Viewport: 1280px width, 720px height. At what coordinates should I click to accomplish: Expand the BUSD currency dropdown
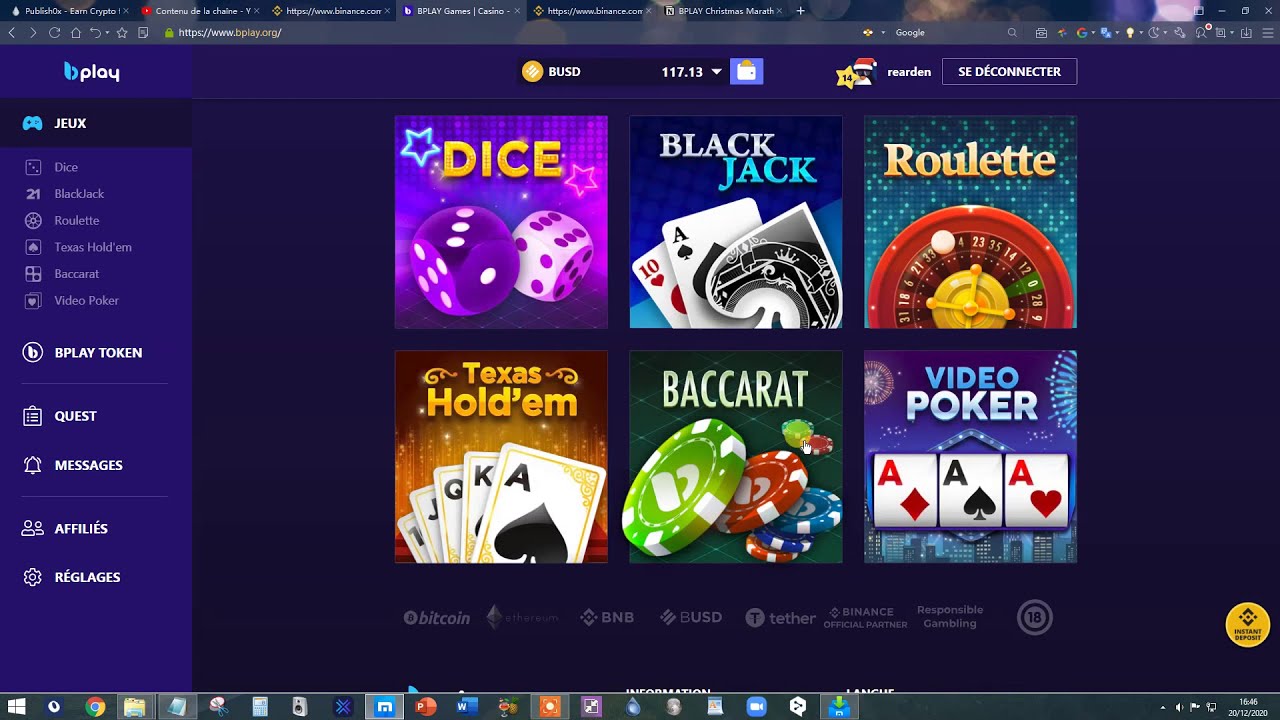point(716,72)
